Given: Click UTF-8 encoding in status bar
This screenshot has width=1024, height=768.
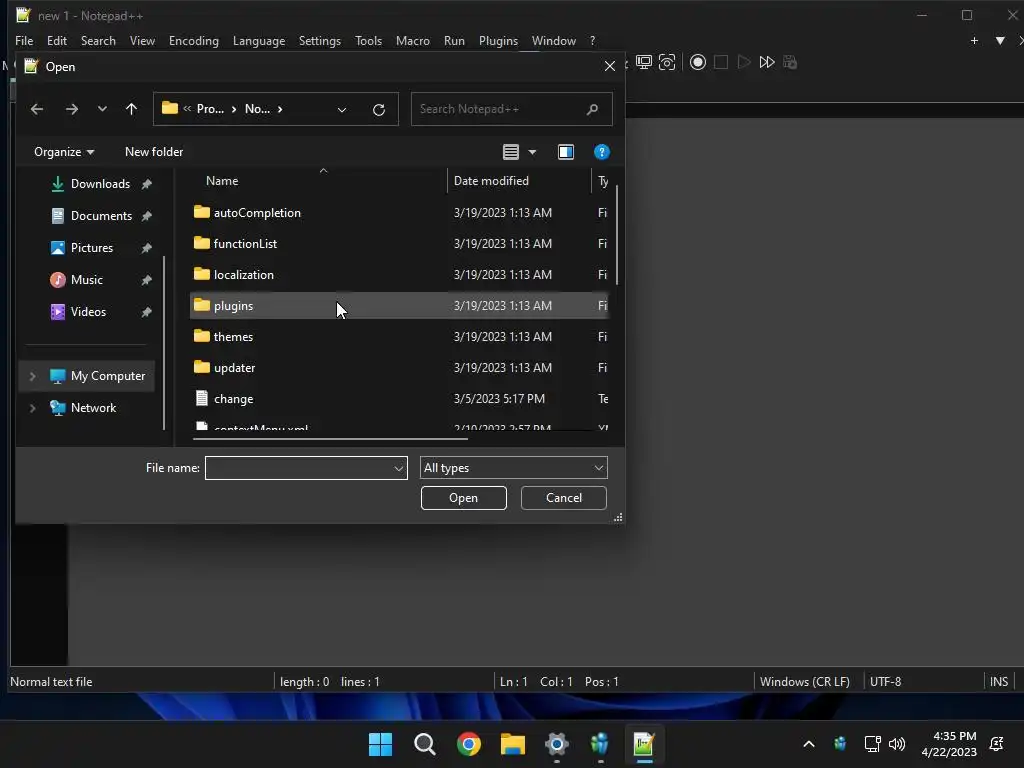Looking at the screenshot, I should pos(885,682).
